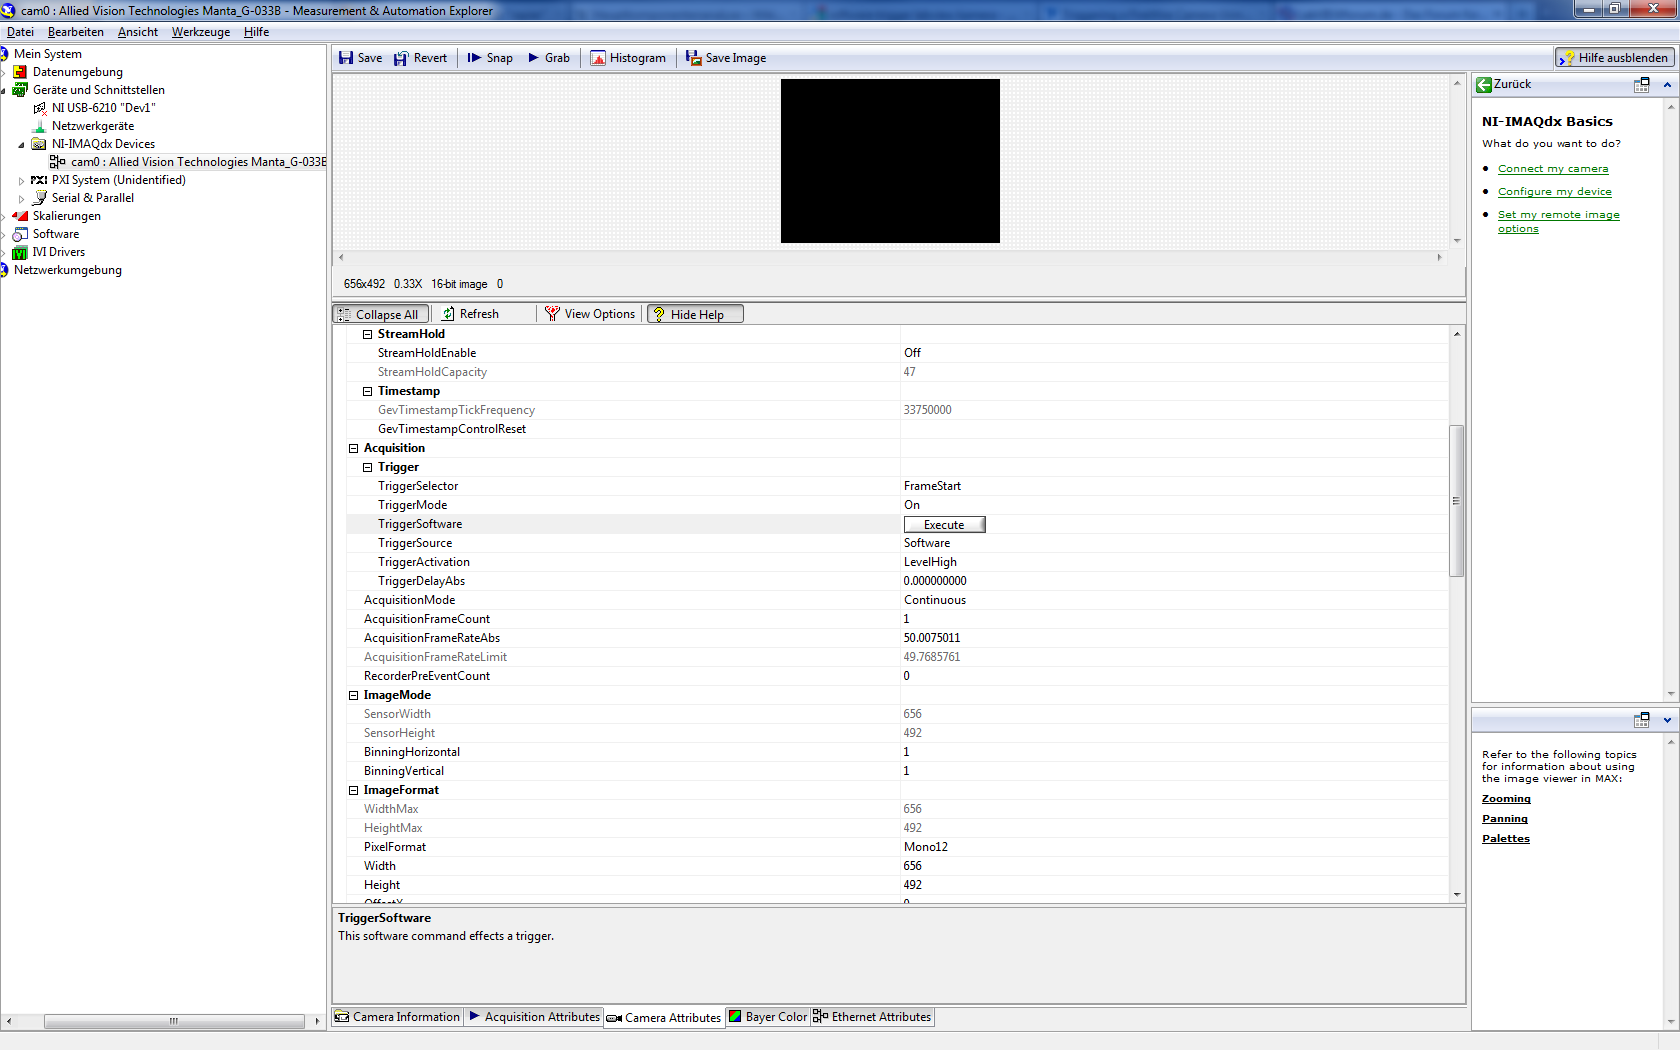The image size is (1680, 1050).
Task: Open the Werkzeuge menu
Action: click(x=200, y=32)
